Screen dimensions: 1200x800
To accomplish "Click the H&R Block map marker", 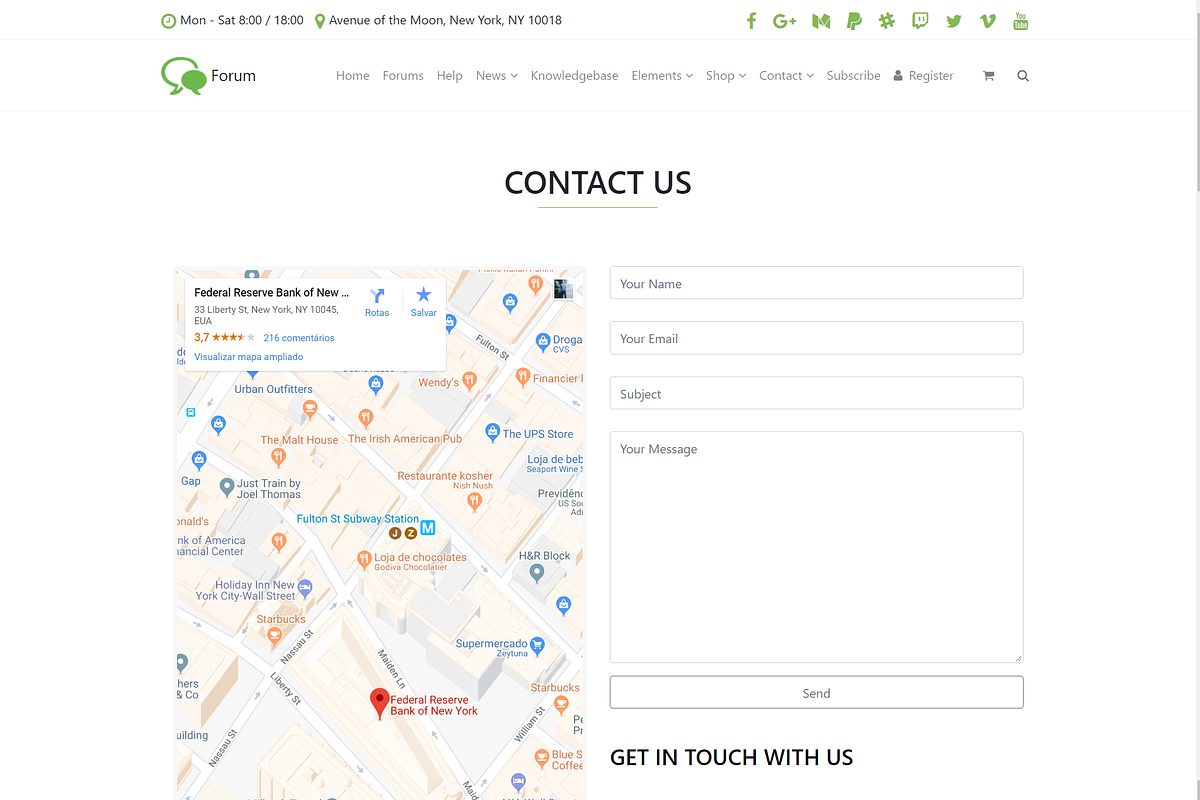I will (537, 573).
